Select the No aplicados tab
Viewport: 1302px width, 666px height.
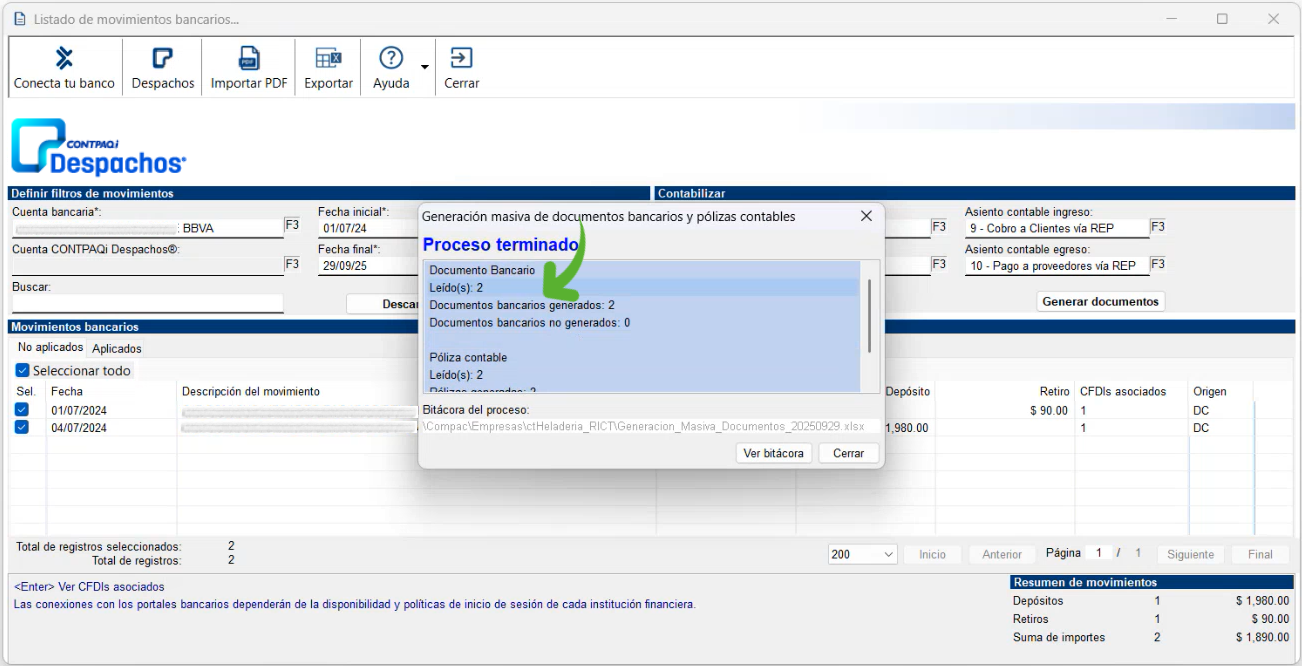50,348
